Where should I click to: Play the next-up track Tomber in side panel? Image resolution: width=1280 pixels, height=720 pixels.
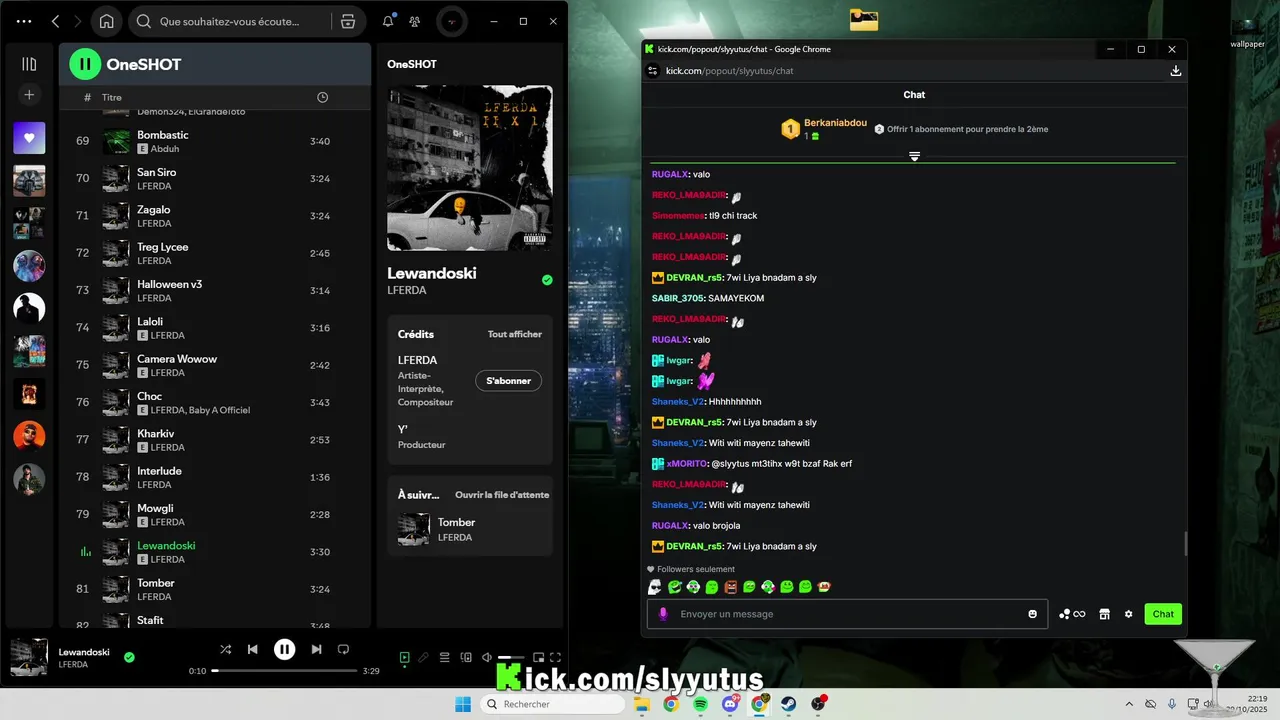click(x=470, y=529)
